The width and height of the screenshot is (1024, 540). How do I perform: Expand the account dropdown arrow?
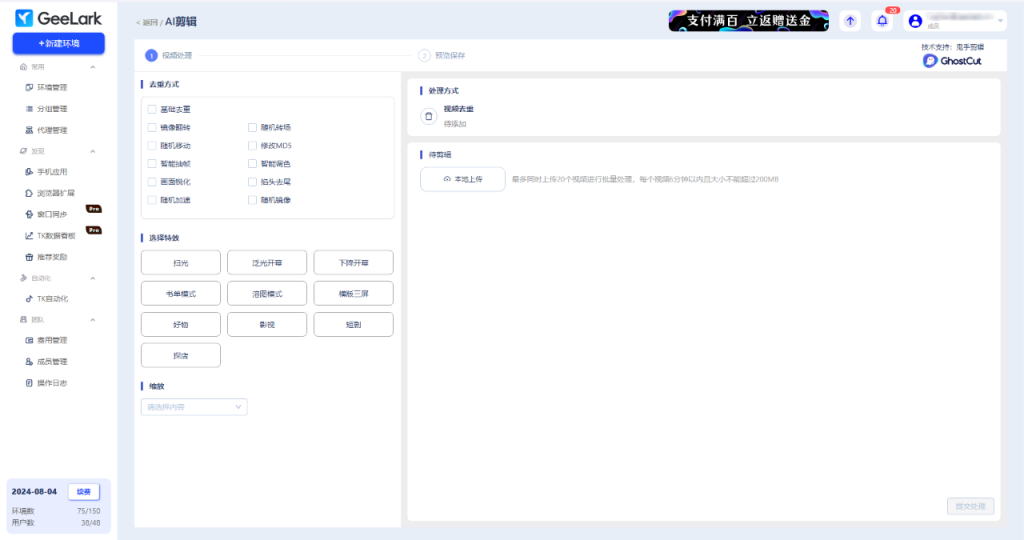[1000, 19]
